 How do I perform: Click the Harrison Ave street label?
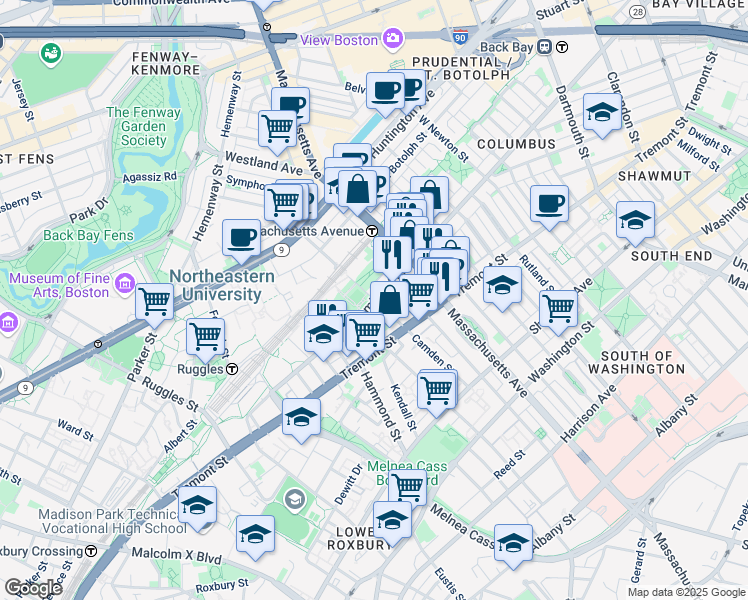(588, 413)
